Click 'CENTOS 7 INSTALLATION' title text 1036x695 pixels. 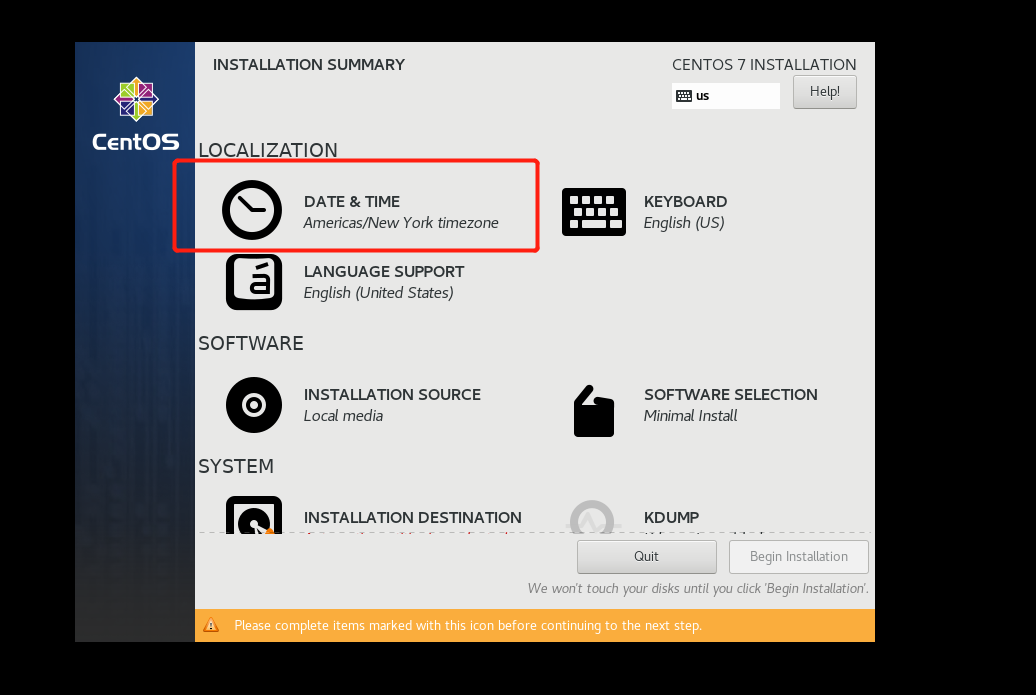(764, 65)
